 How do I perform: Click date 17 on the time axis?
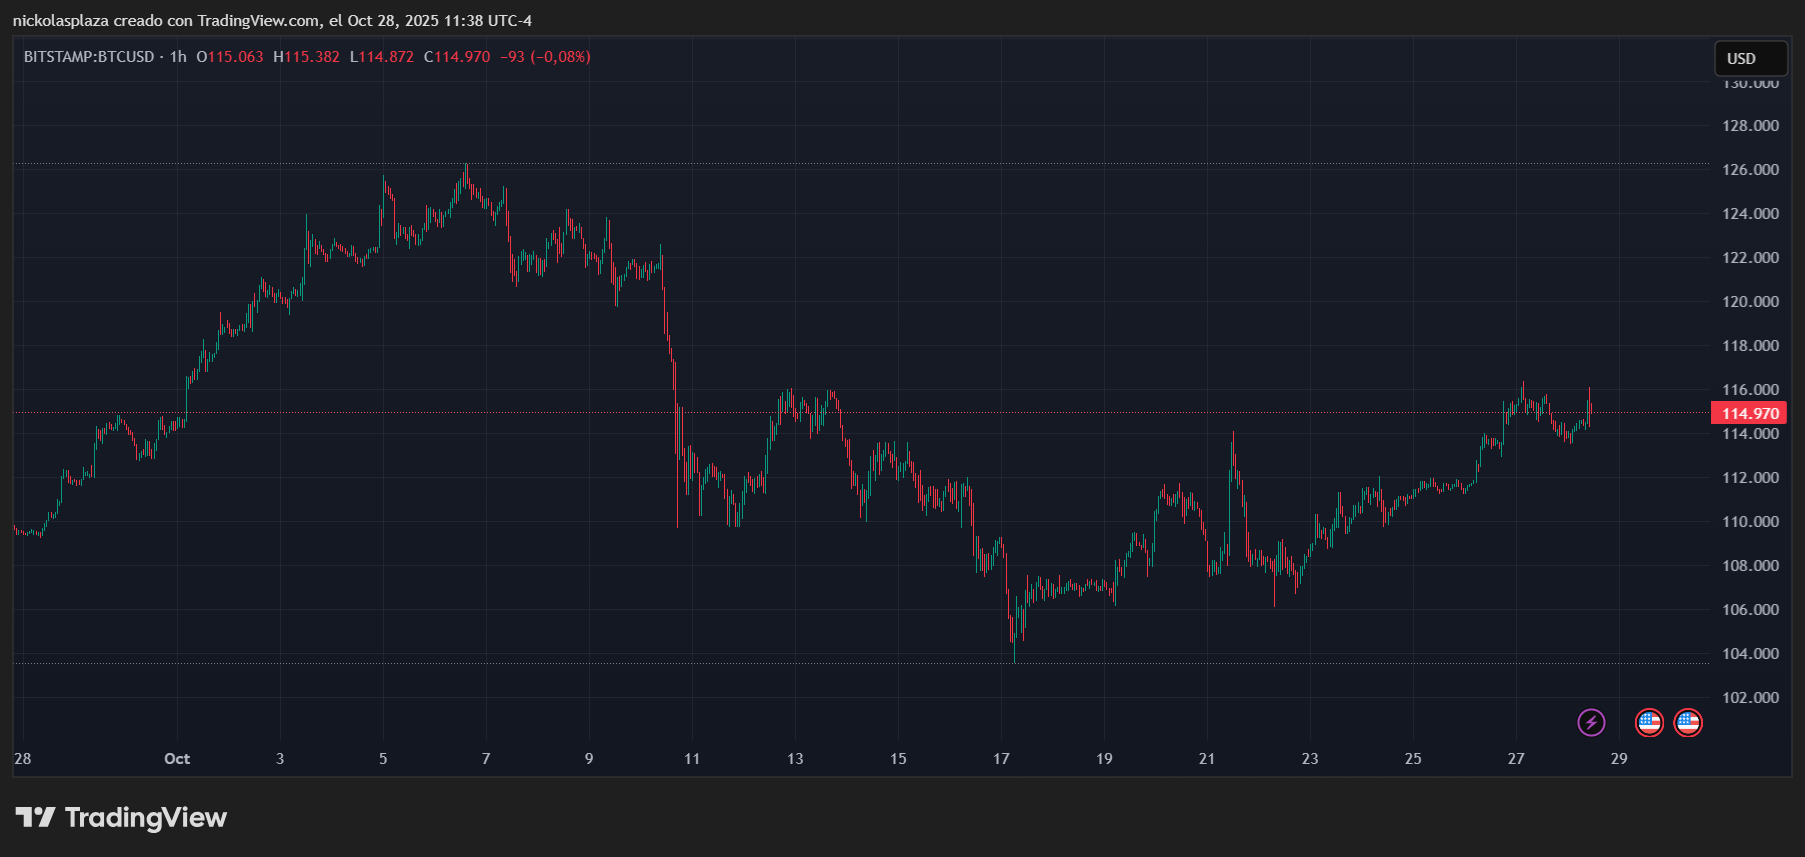point(1001,759)
